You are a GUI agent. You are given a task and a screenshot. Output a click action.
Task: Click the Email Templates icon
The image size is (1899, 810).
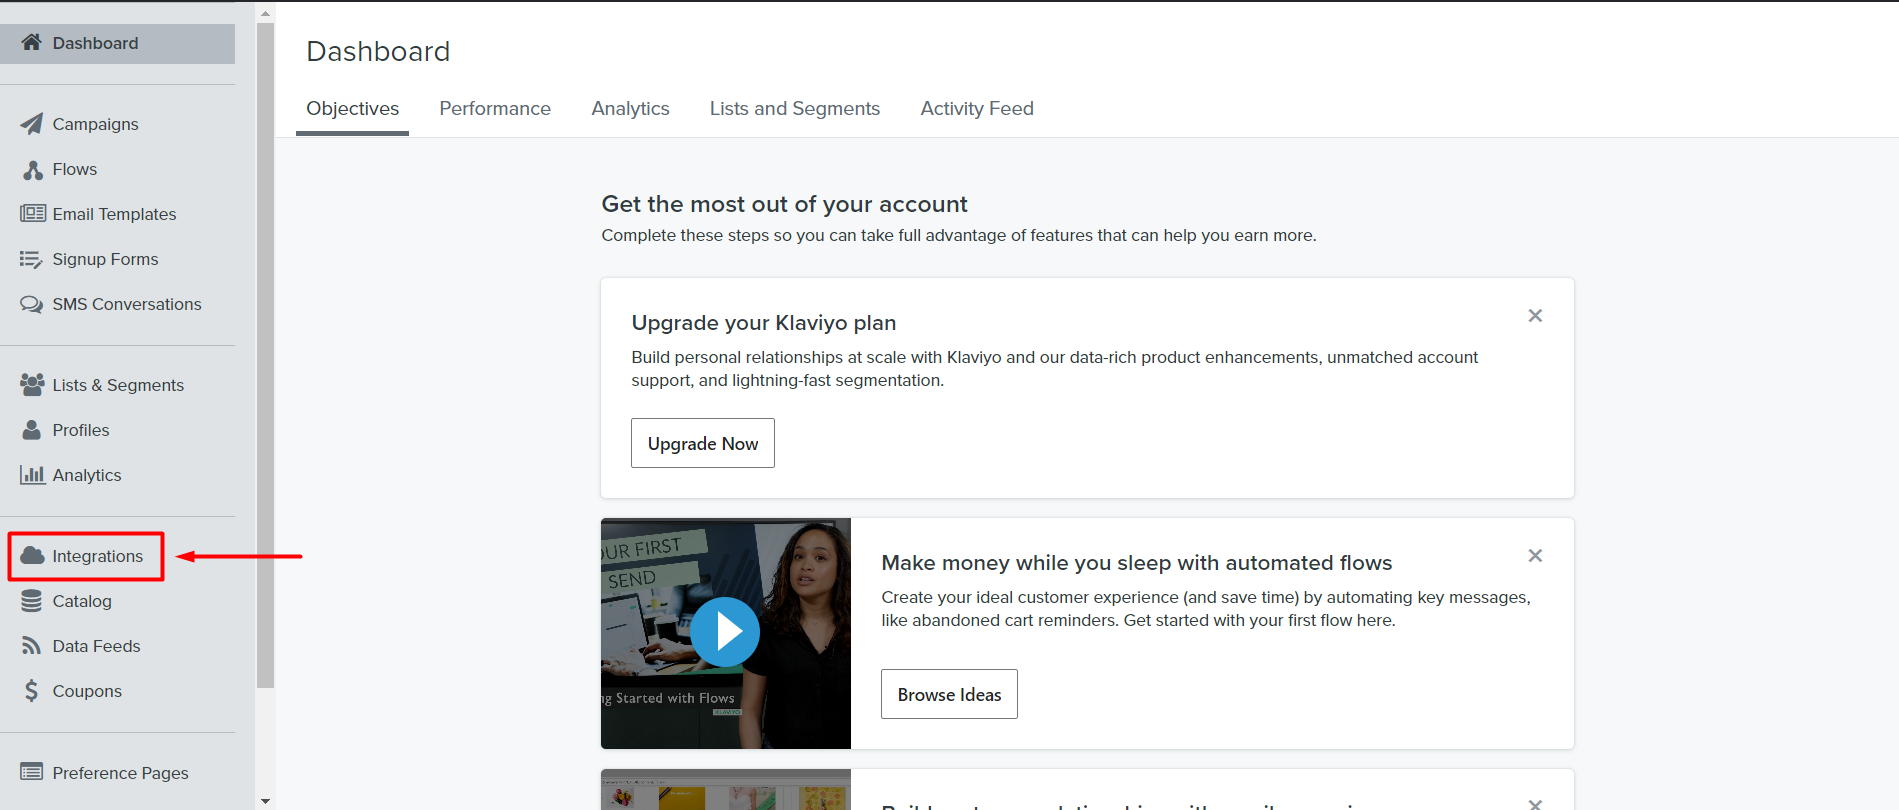pos(32,214)
